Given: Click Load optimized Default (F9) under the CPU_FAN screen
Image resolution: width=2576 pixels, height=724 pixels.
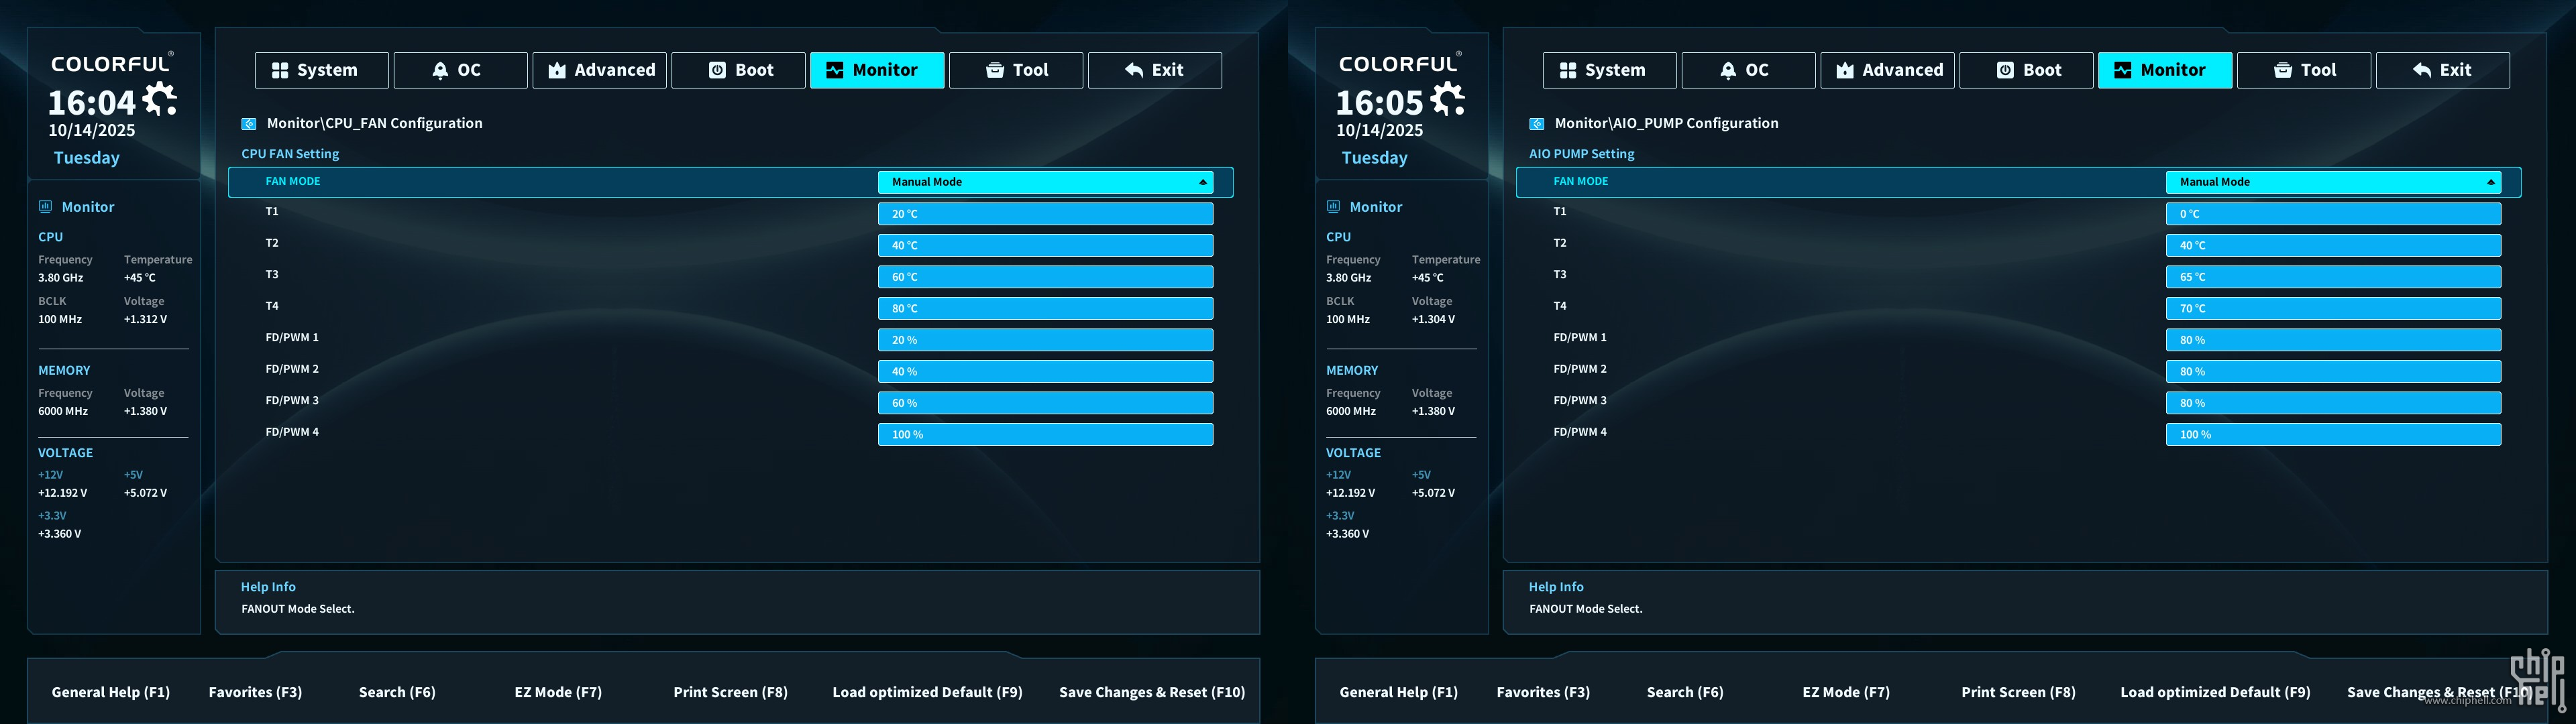Looking at the screenshot, I should pos(927,692).
